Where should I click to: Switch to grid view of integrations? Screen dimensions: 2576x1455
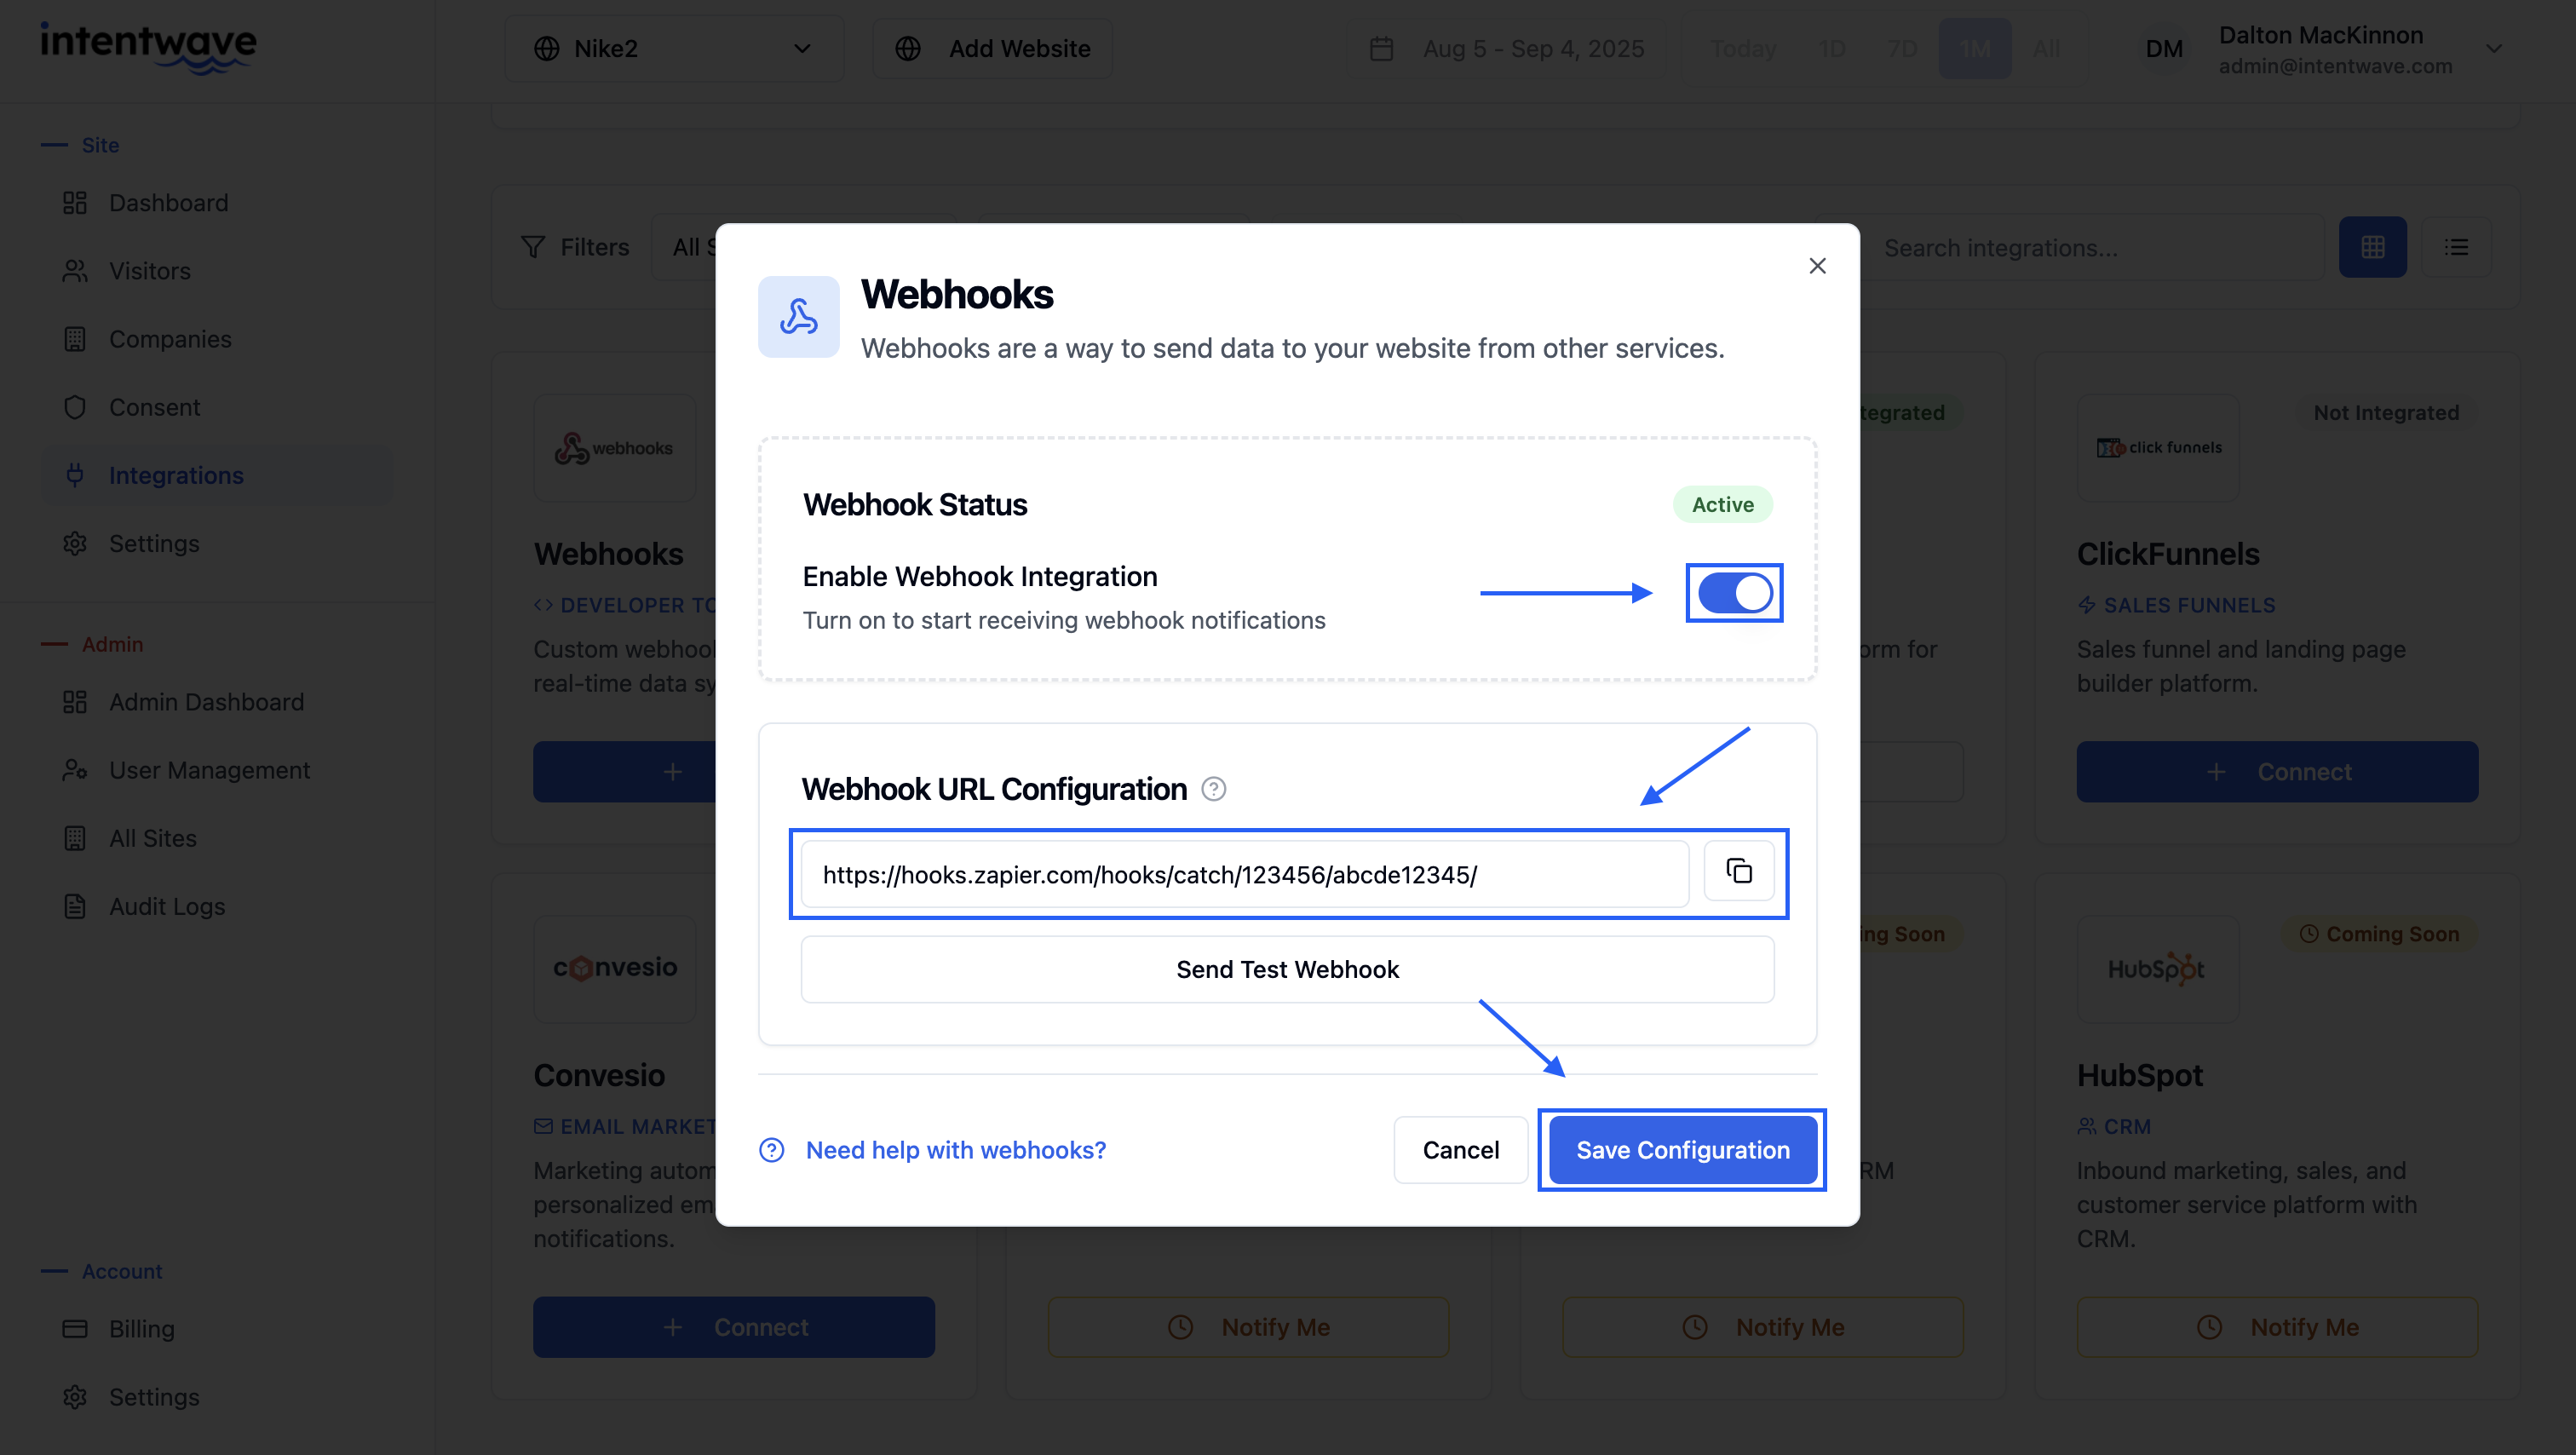pyautogui.click(x=2372, y=247)
